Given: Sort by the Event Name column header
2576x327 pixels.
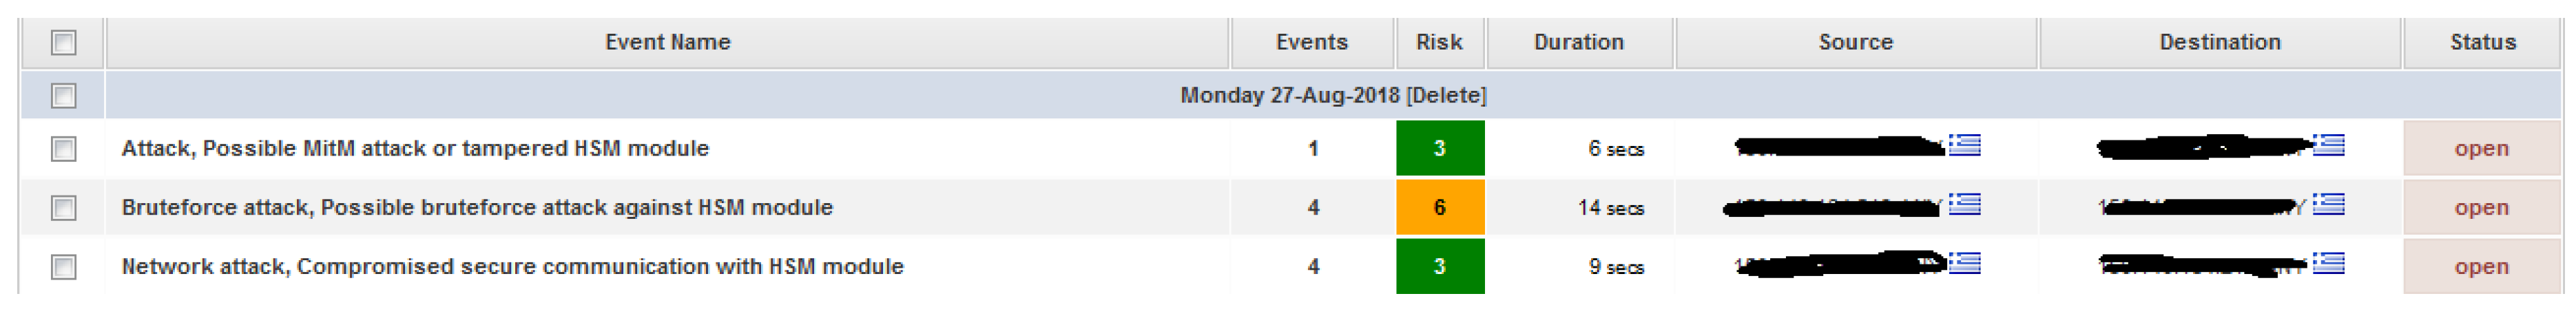Looking at the screenshot, I should click(667, 42).
